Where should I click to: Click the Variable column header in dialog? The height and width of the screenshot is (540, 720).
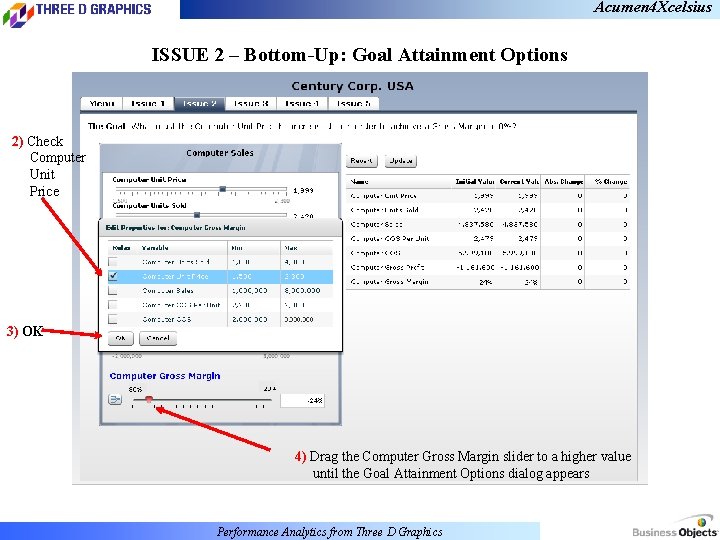(x=155, y=248)
